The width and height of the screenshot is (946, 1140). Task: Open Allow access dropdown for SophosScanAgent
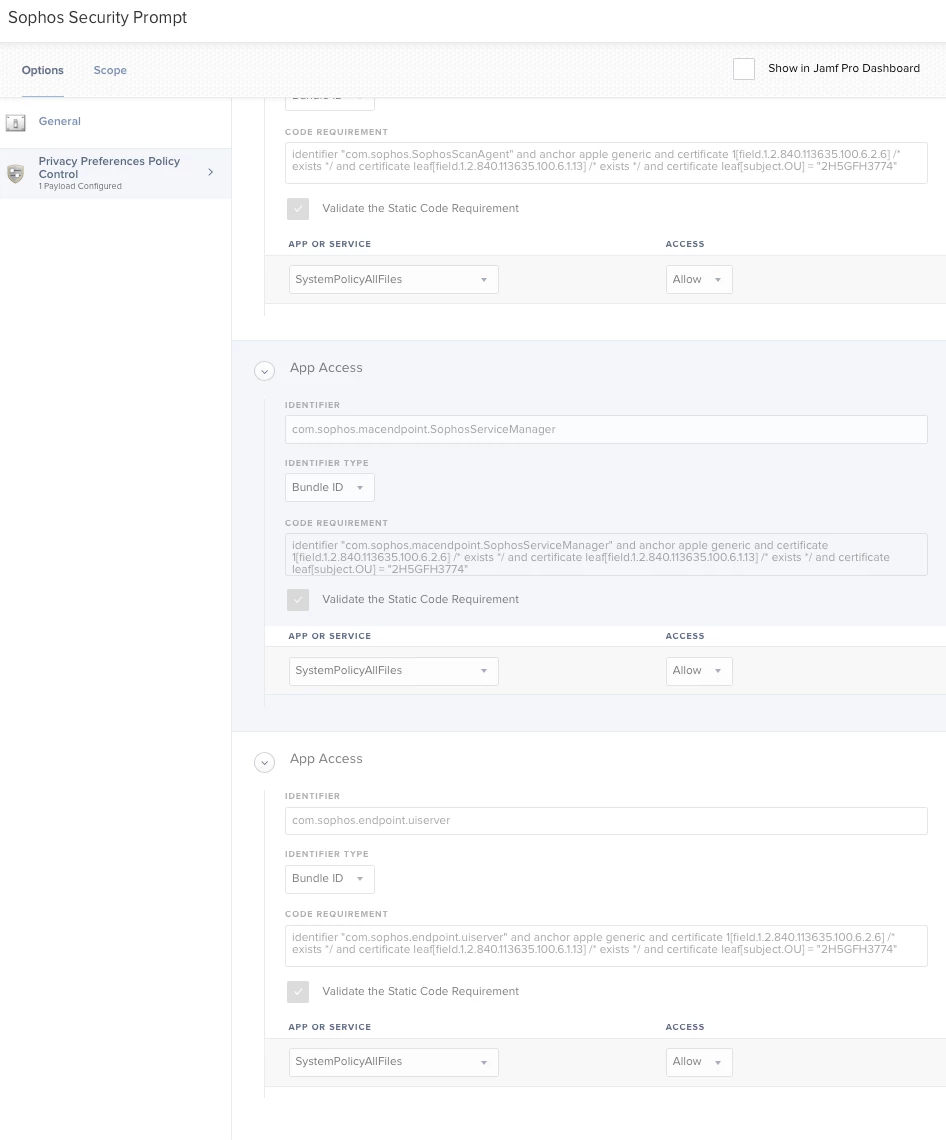[x=699, y=279]
